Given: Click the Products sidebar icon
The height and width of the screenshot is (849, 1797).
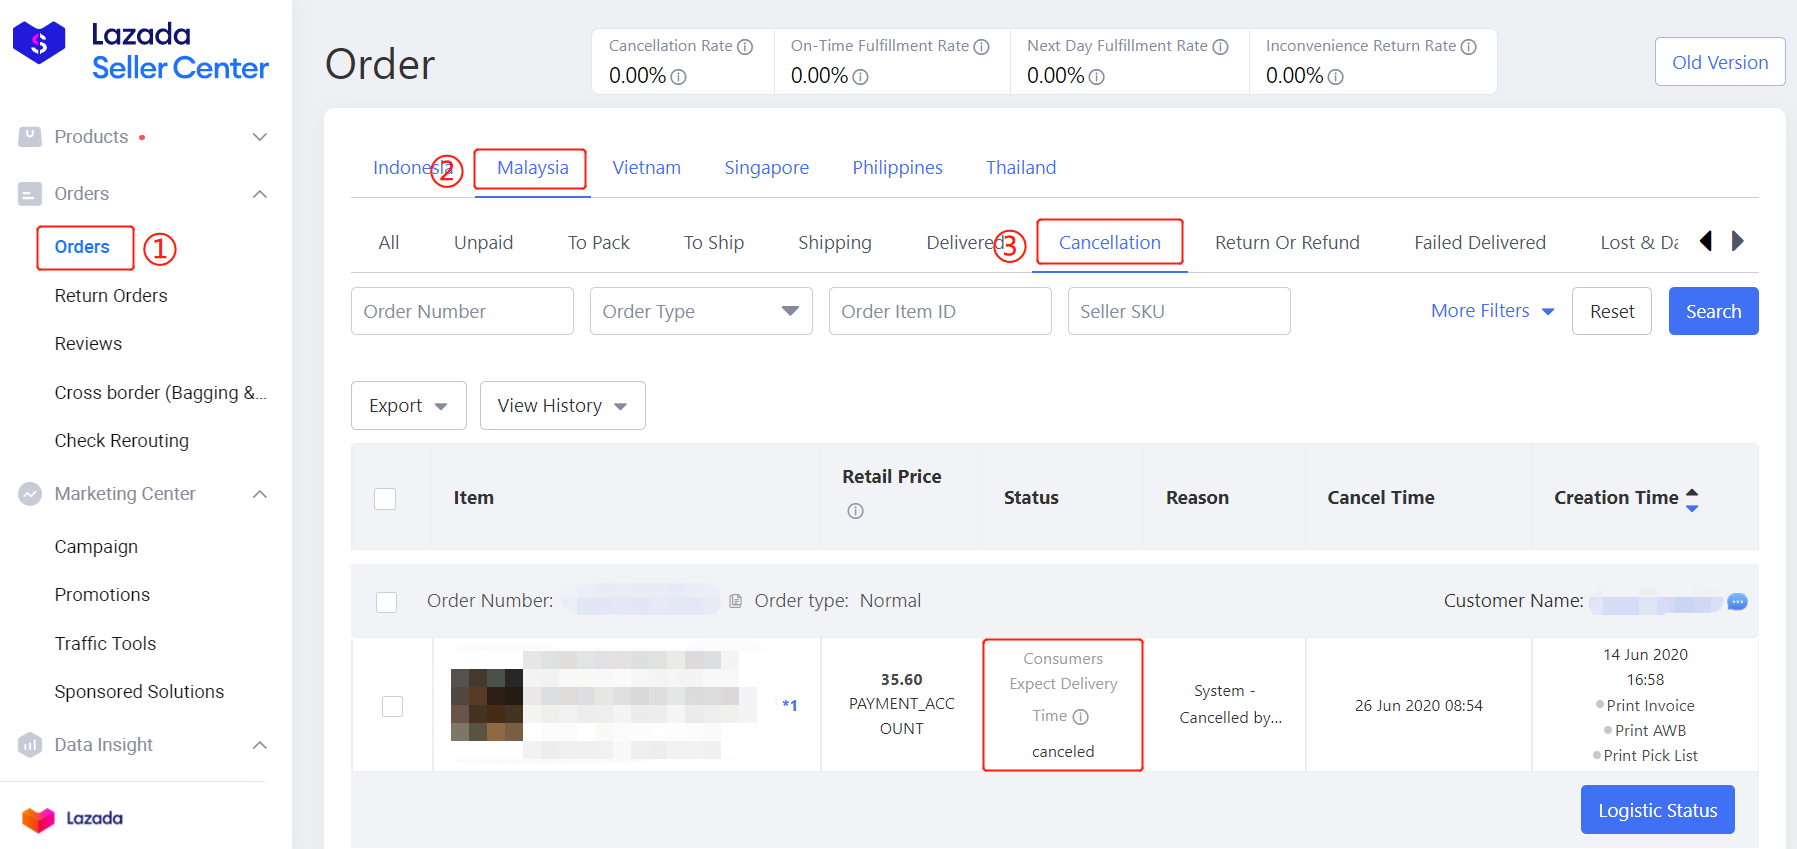Looking at the screenshot, I should pos(30,137).
